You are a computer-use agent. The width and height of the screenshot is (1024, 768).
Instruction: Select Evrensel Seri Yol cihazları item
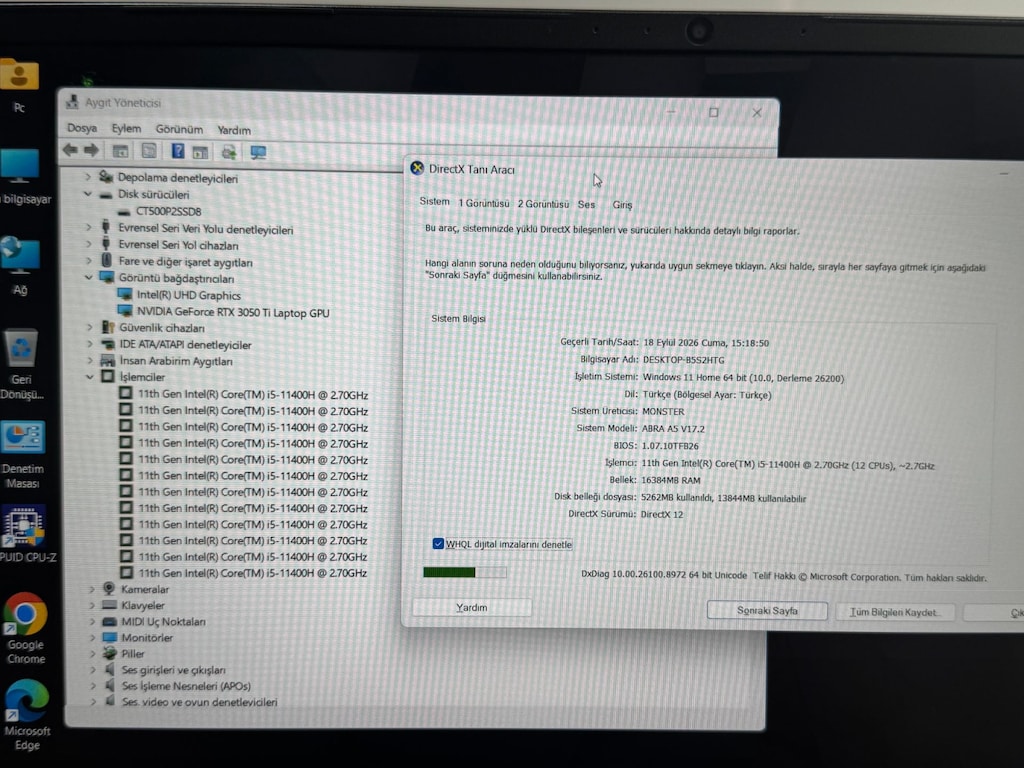pyautogui.click(x=178, y=246)
